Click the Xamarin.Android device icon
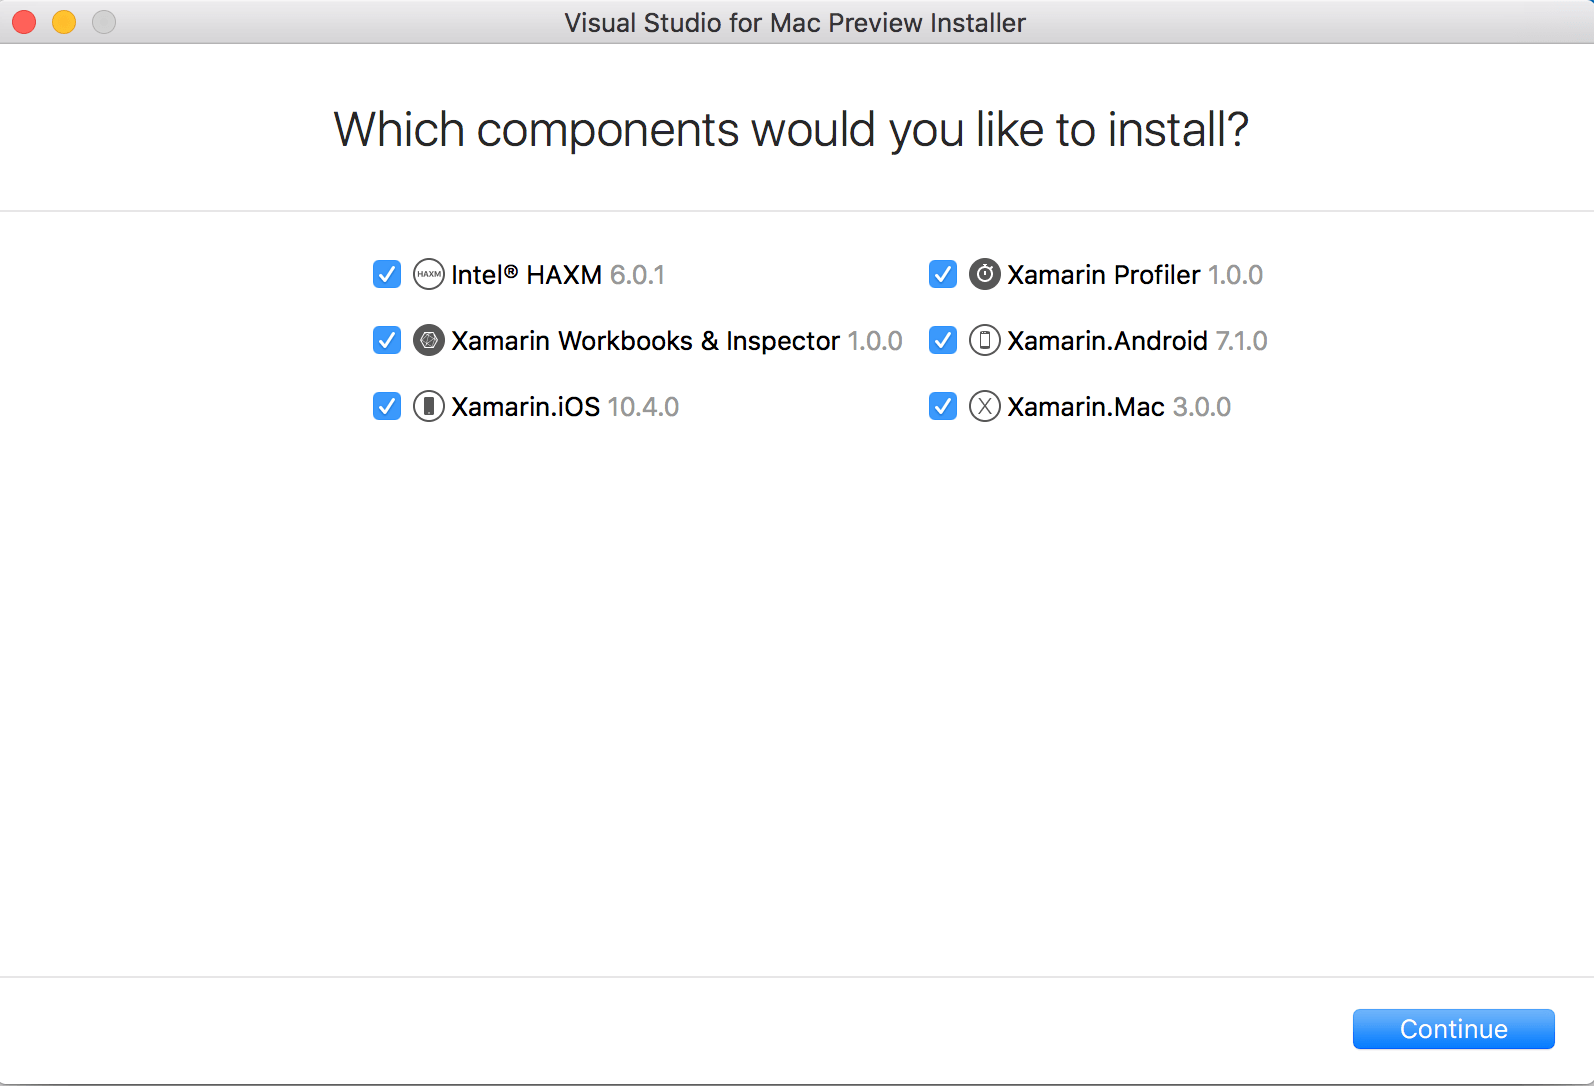 tap(985, 340)
